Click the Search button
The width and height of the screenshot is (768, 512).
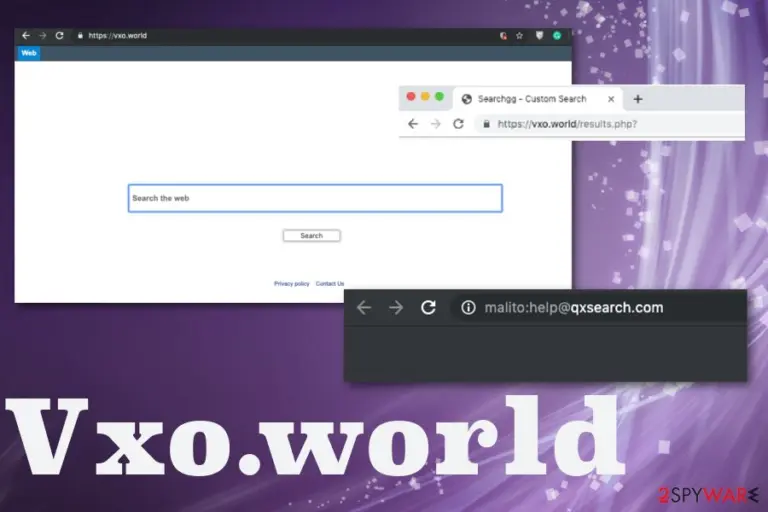(x=312, y=236)
